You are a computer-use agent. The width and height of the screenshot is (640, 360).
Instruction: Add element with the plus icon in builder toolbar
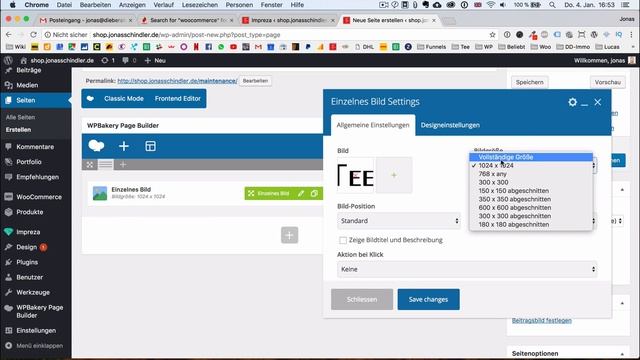pyautogui.click(x=124, y=146)
